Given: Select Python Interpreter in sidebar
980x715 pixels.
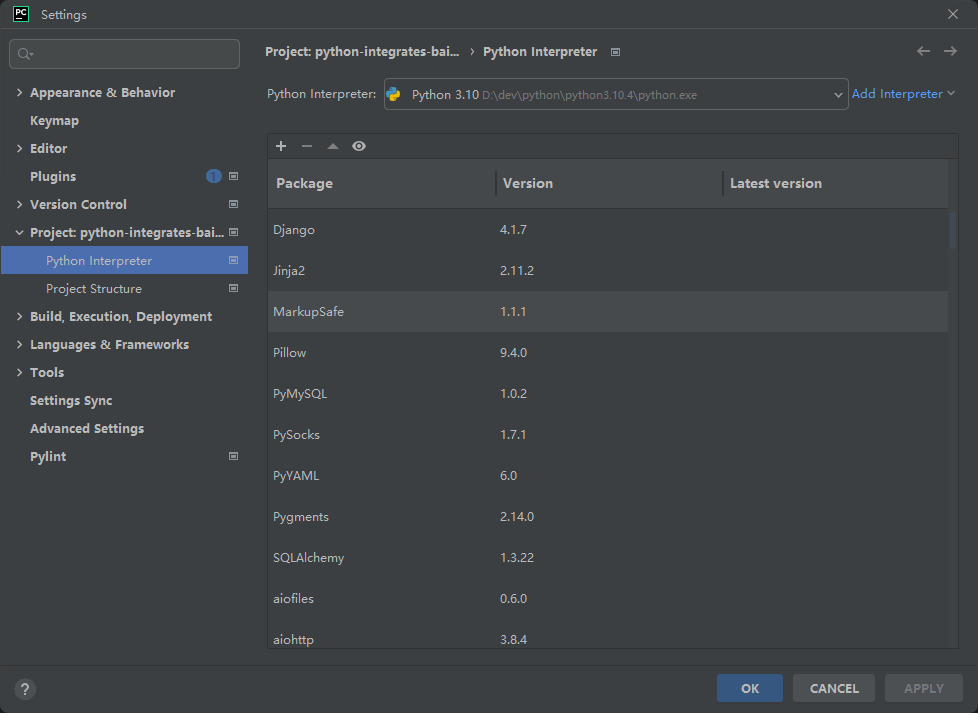Looking at the screenshot, I should (124, 260).
